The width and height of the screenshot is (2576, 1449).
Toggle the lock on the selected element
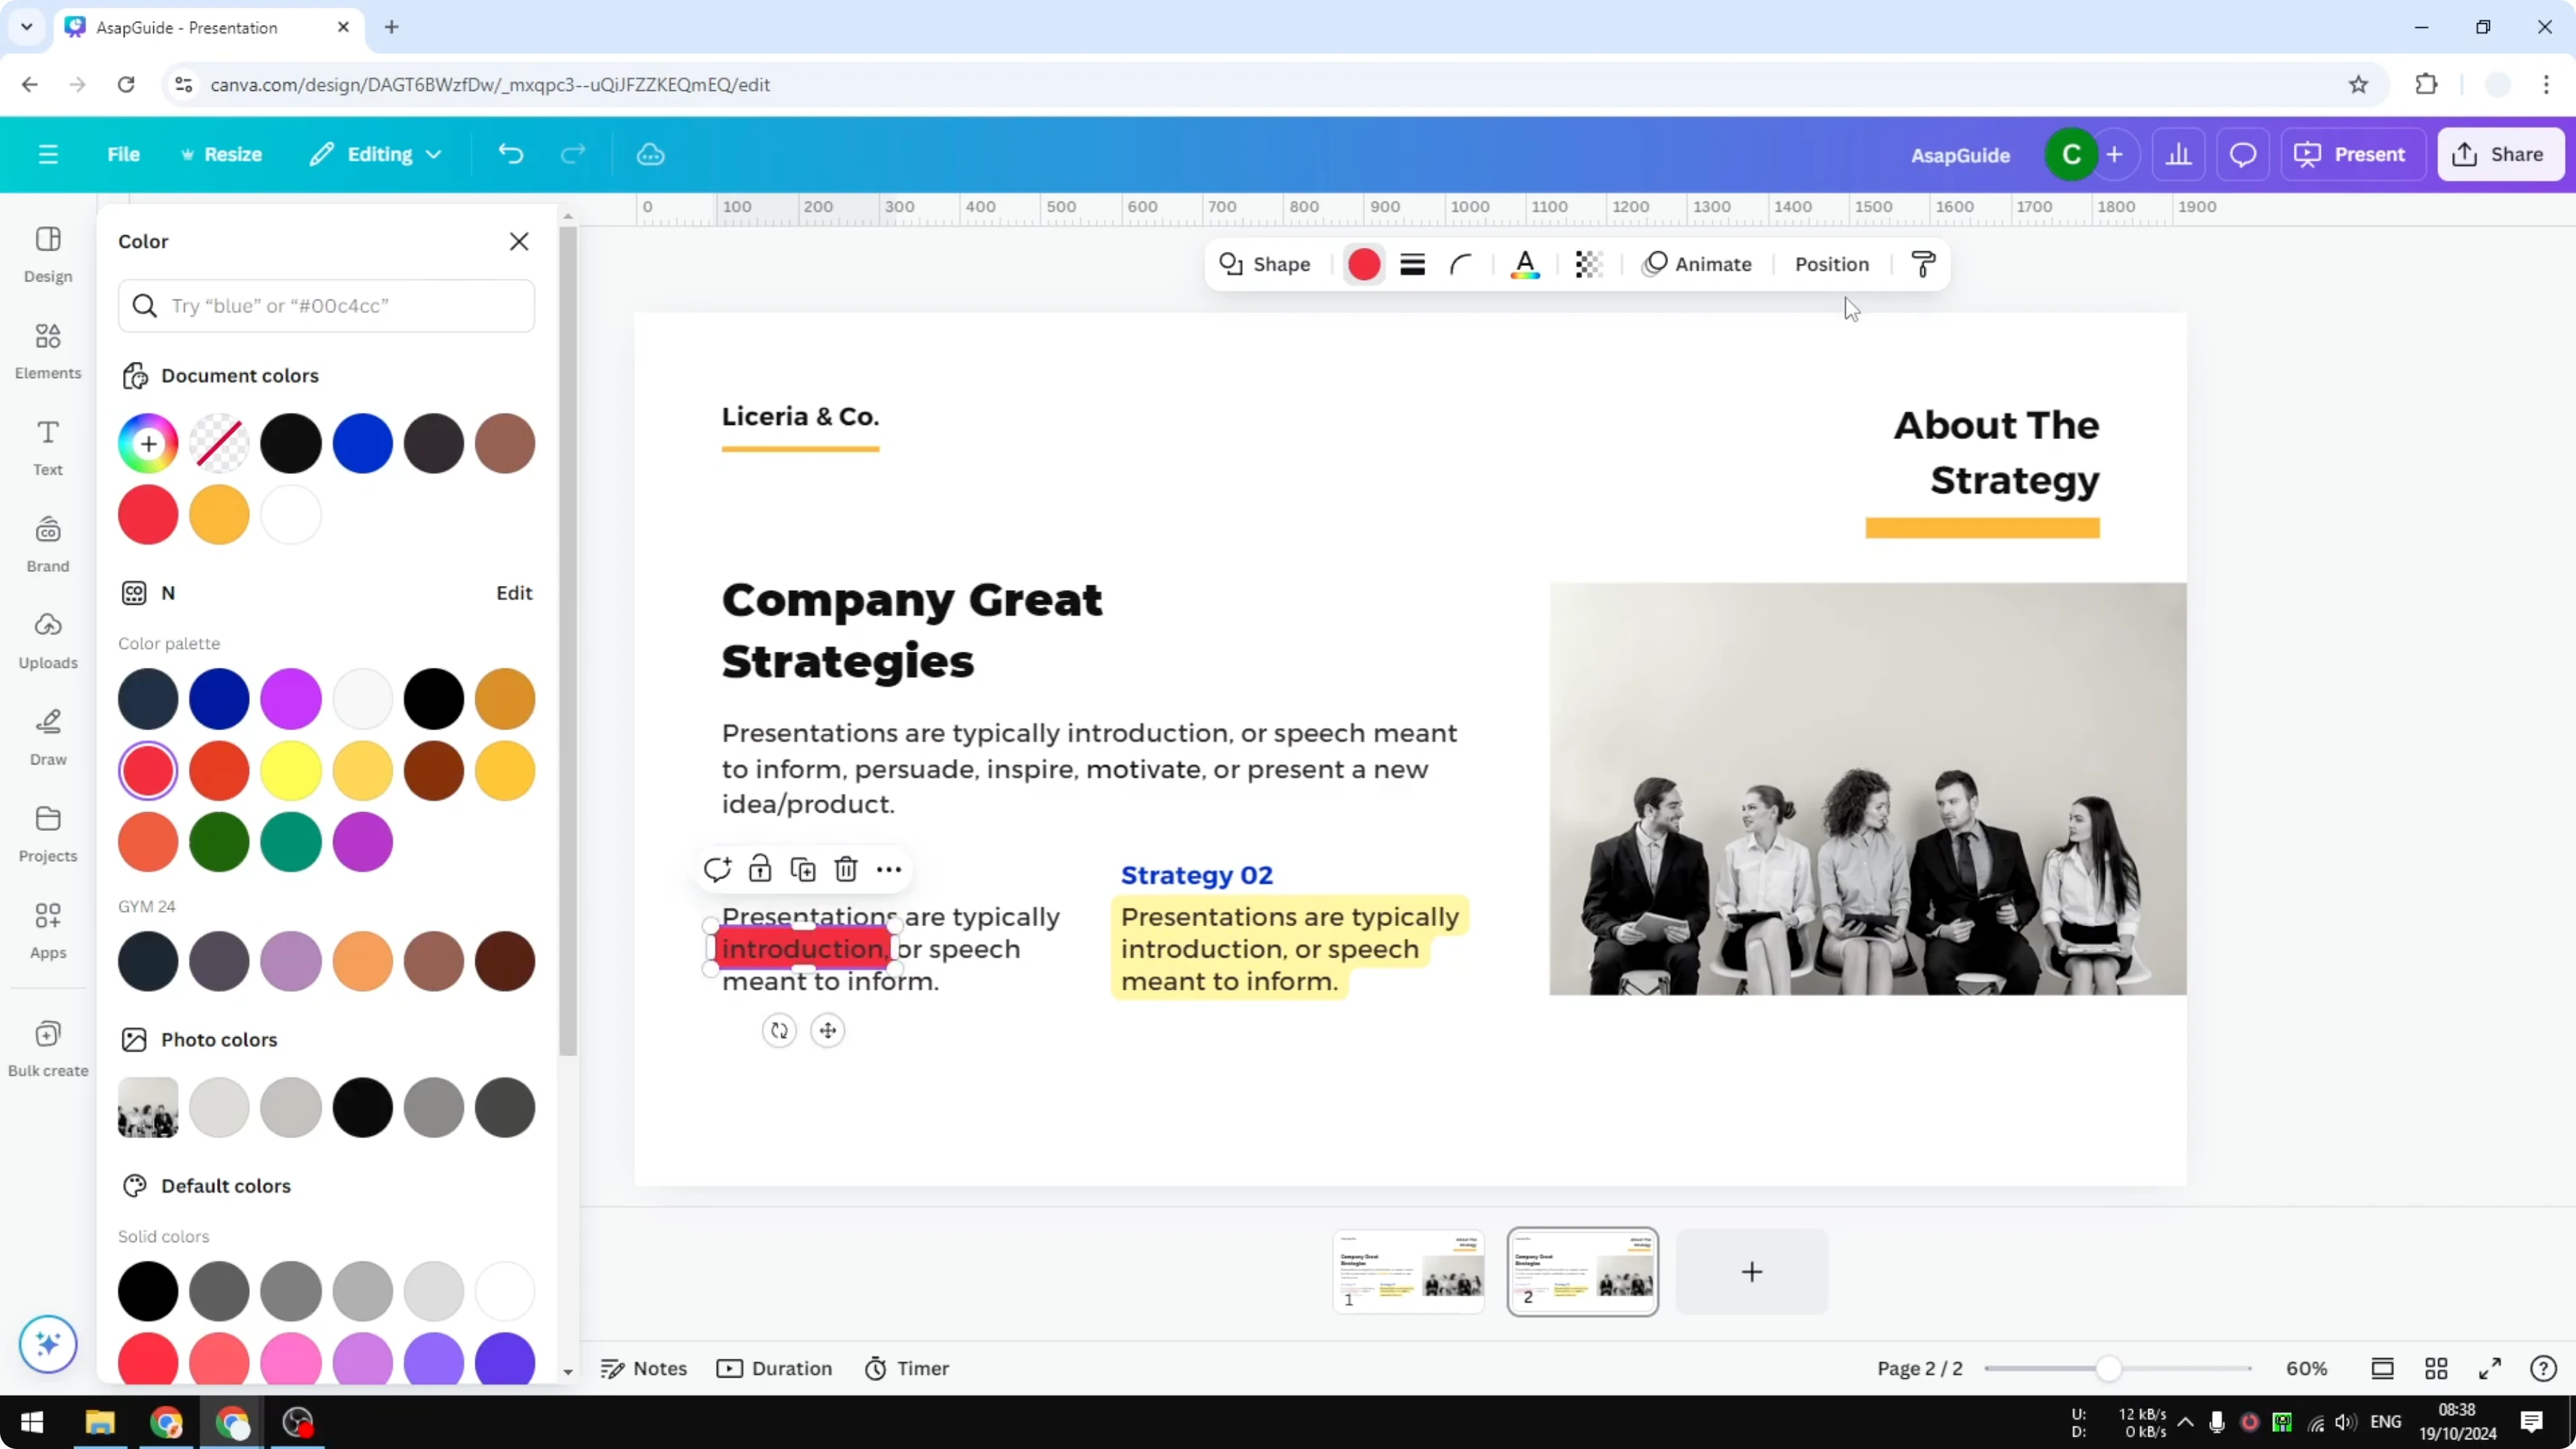(760, 869)
